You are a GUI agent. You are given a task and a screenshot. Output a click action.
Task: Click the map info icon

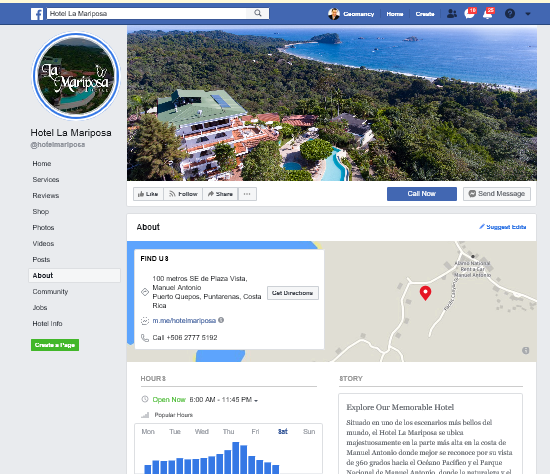(525, 351)
